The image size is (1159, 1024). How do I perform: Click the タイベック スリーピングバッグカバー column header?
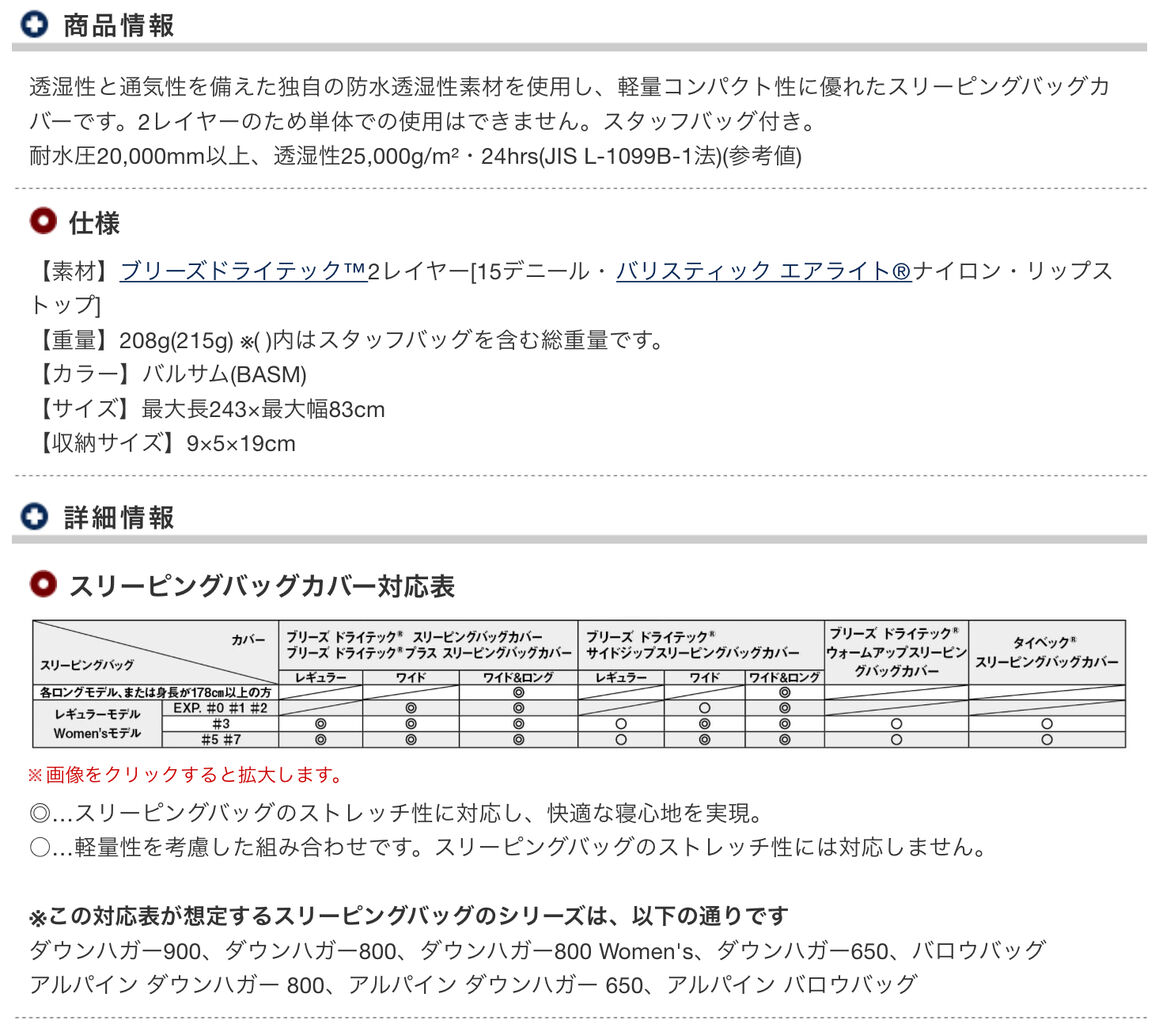tap(1047, 652)
